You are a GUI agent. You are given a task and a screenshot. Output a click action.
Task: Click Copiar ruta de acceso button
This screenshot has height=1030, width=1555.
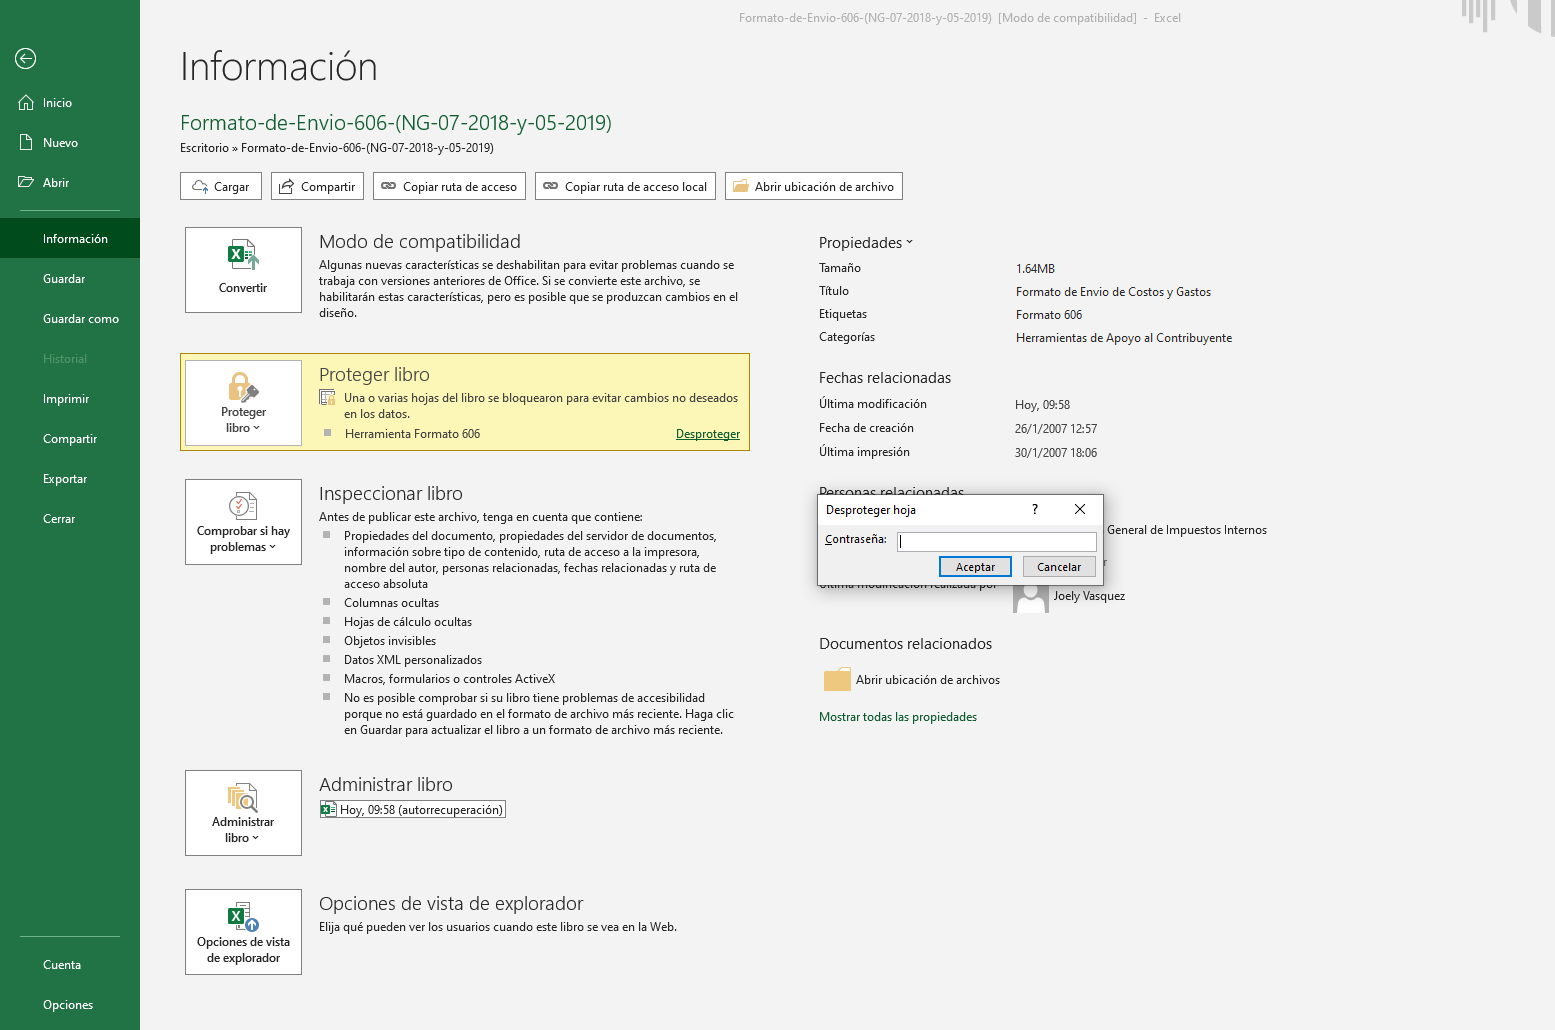tap(449, 186)
